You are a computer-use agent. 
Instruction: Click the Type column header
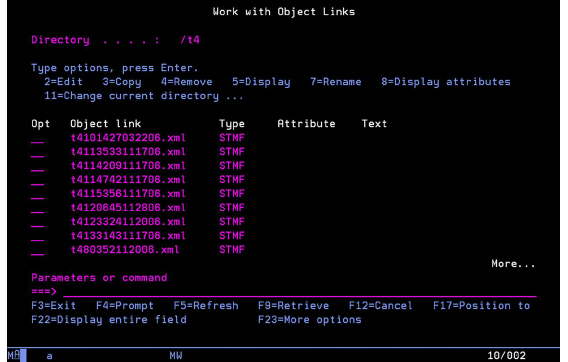tap(232, 124)
